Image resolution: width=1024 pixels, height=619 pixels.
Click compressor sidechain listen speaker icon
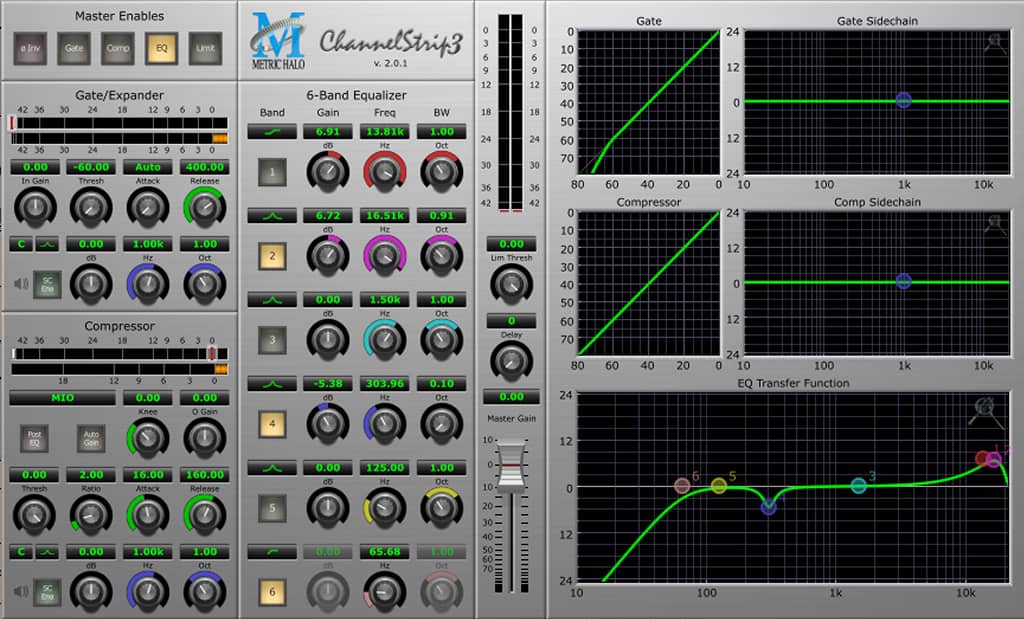[x=21, y=592]
